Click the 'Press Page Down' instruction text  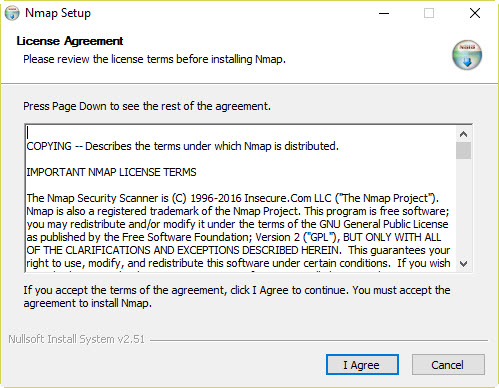coord(147,106)
